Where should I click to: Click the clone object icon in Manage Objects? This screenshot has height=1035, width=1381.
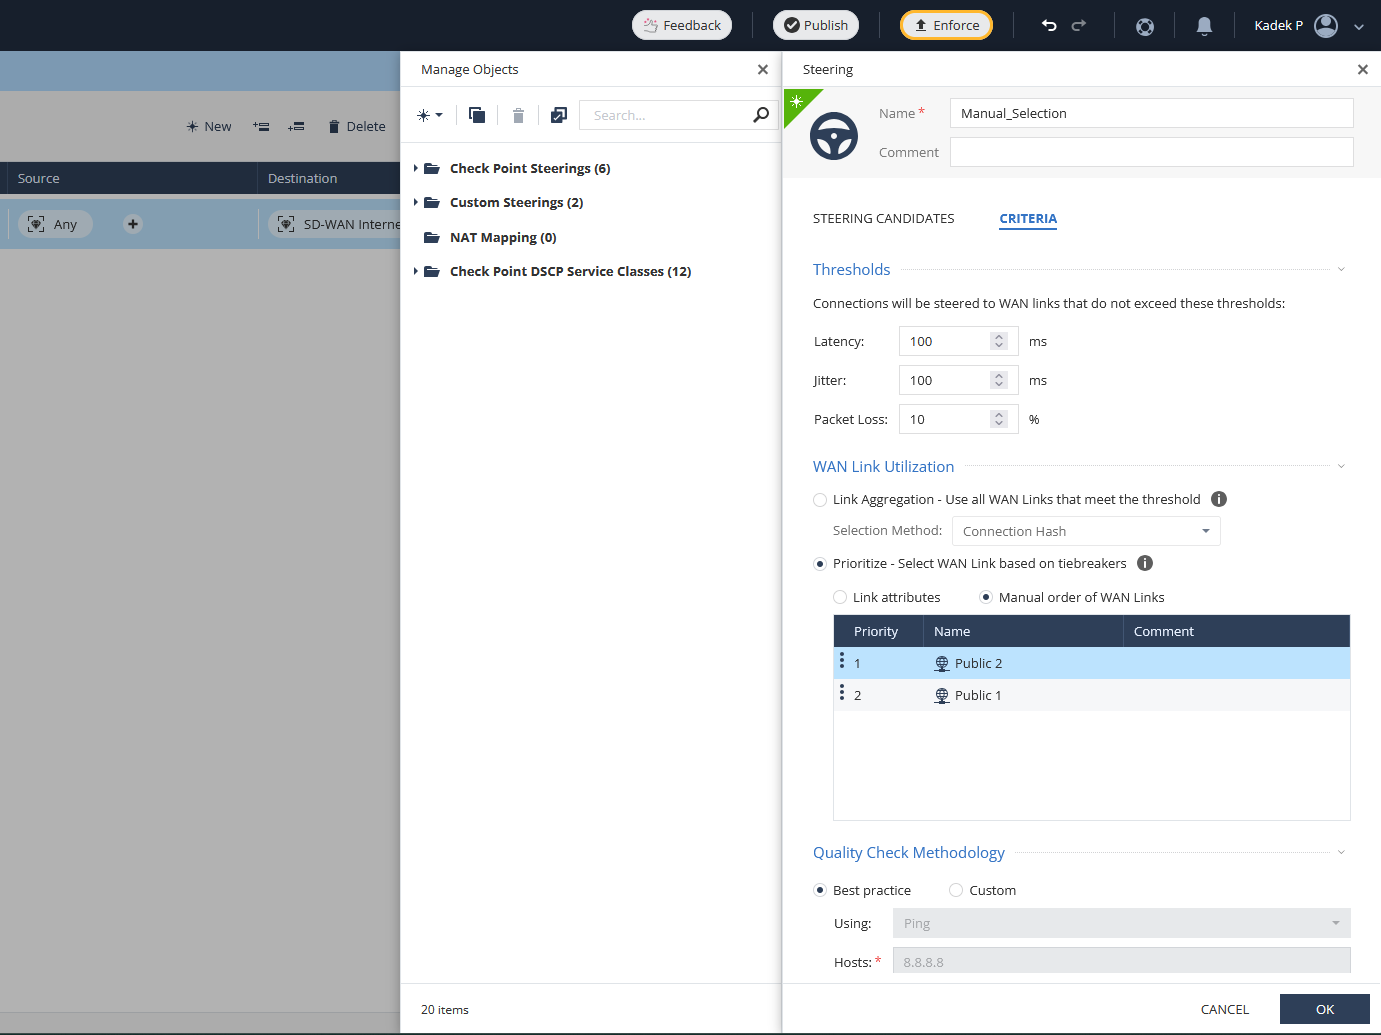tap(477, 116)
